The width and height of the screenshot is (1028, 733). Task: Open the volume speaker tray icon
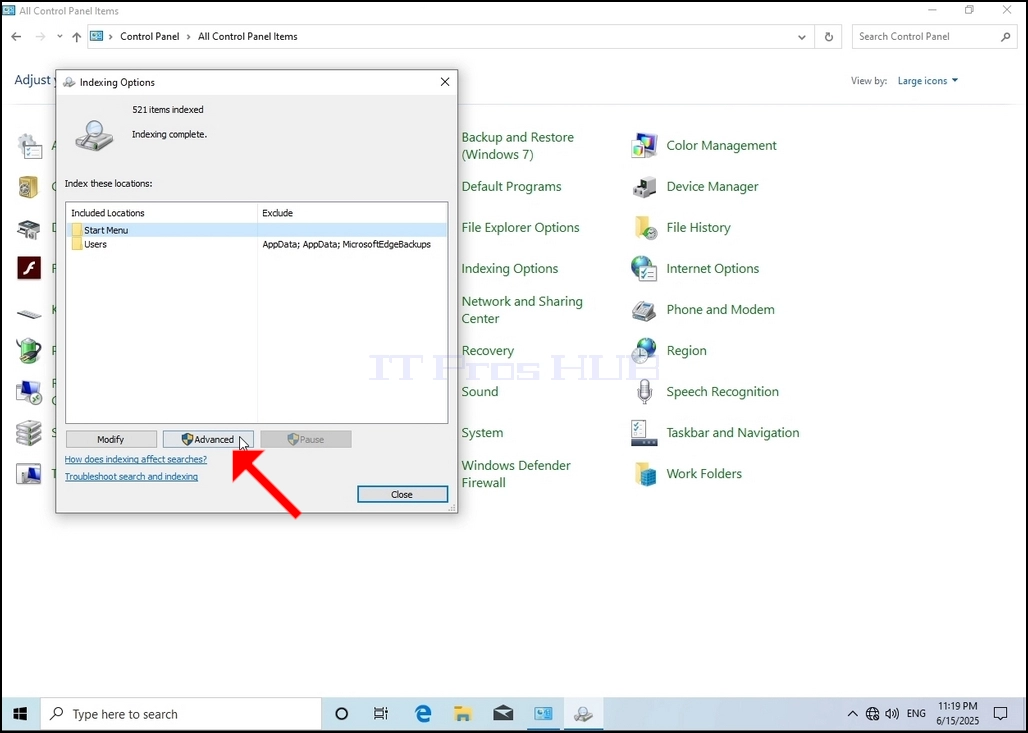(892, 714)
